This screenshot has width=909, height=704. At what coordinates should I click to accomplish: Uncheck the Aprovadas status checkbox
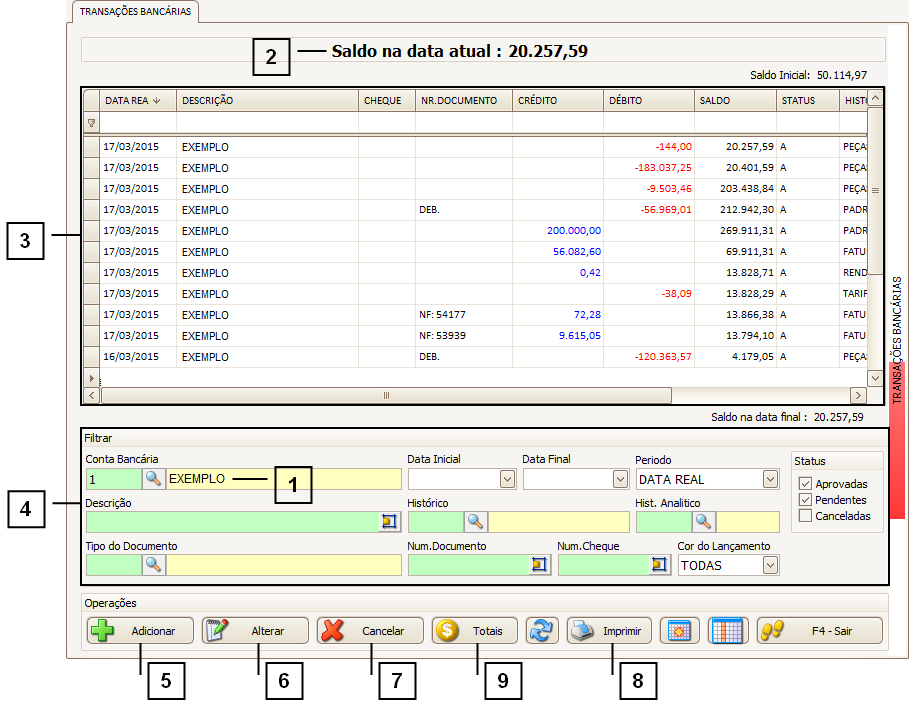[805, 484]
